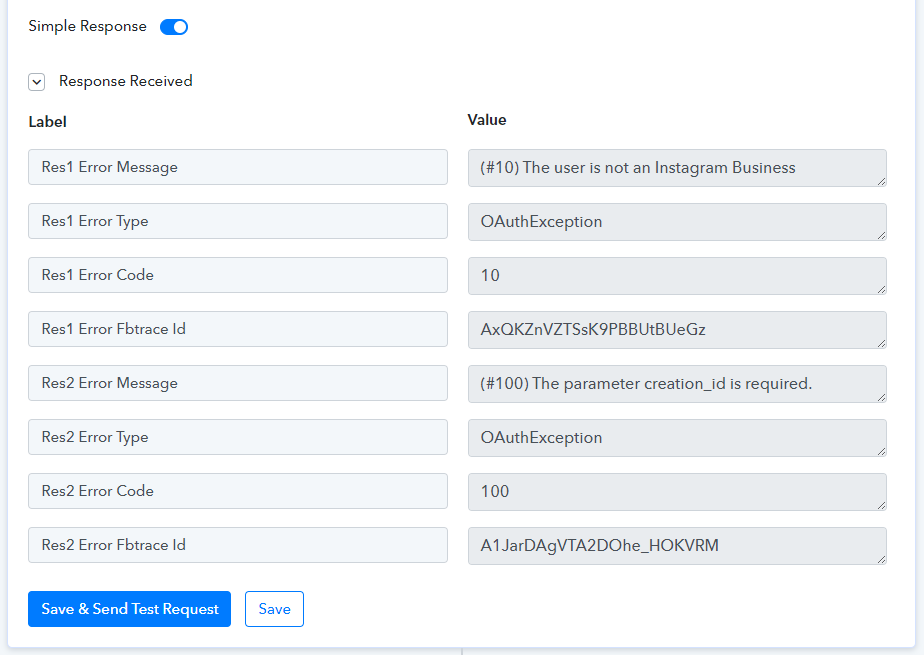Select the Res1 Error Code label field
This screenshot has width=924, height=655.
point(238,275)
